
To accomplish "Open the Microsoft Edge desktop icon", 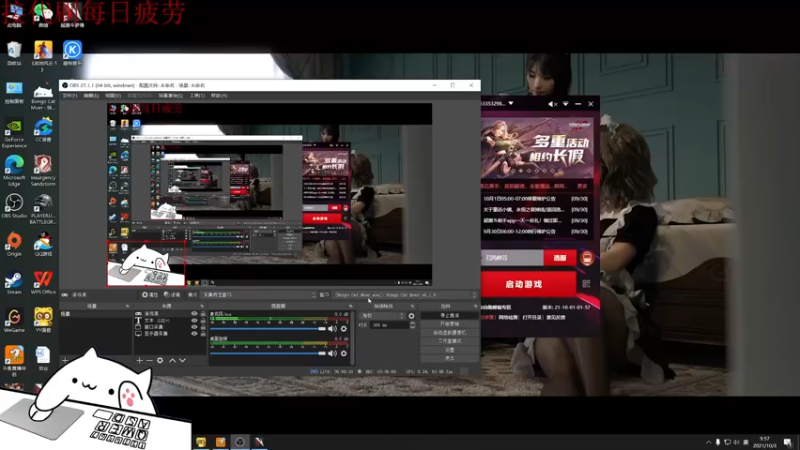I will (x=14, y=171).
